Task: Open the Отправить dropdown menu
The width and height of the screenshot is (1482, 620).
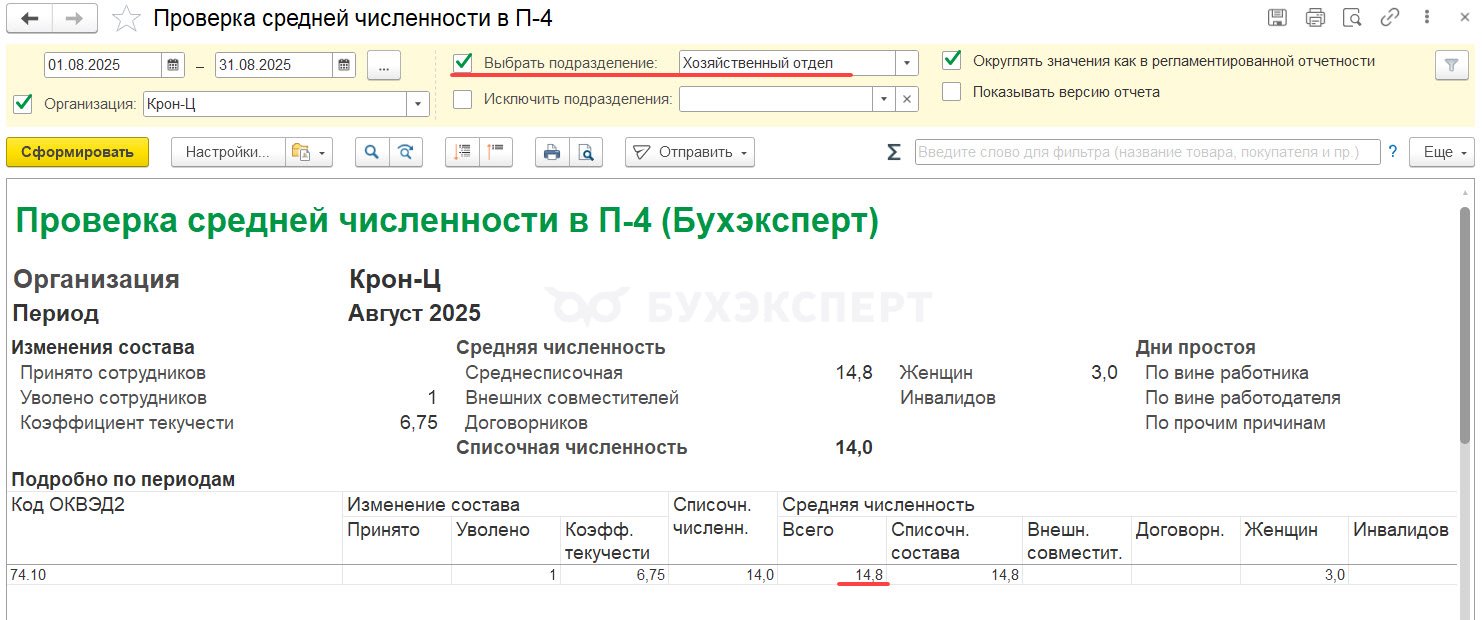Action: point(690,152)
